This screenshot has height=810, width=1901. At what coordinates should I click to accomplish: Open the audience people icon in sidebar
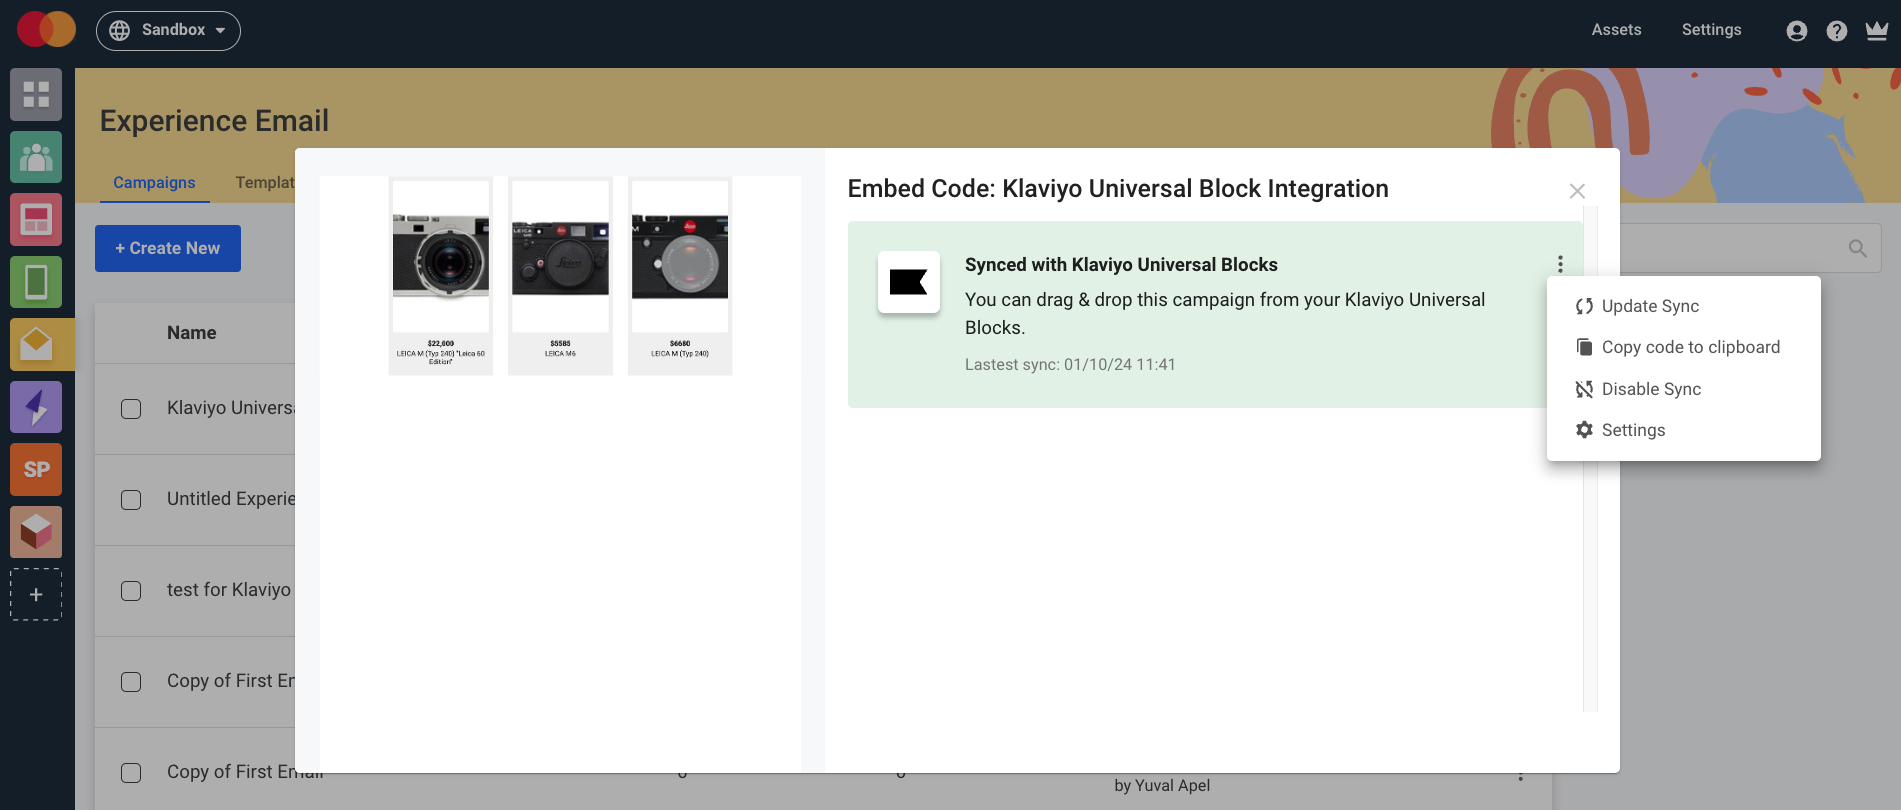click(36, 157)
